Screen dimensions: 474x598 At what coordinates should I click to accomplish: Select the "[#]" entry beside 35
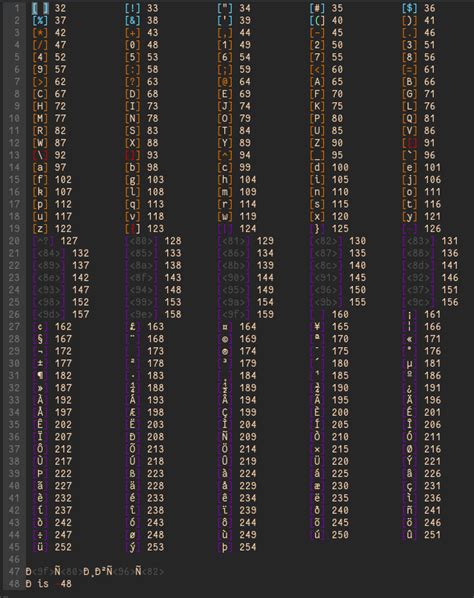pos(317,8)
